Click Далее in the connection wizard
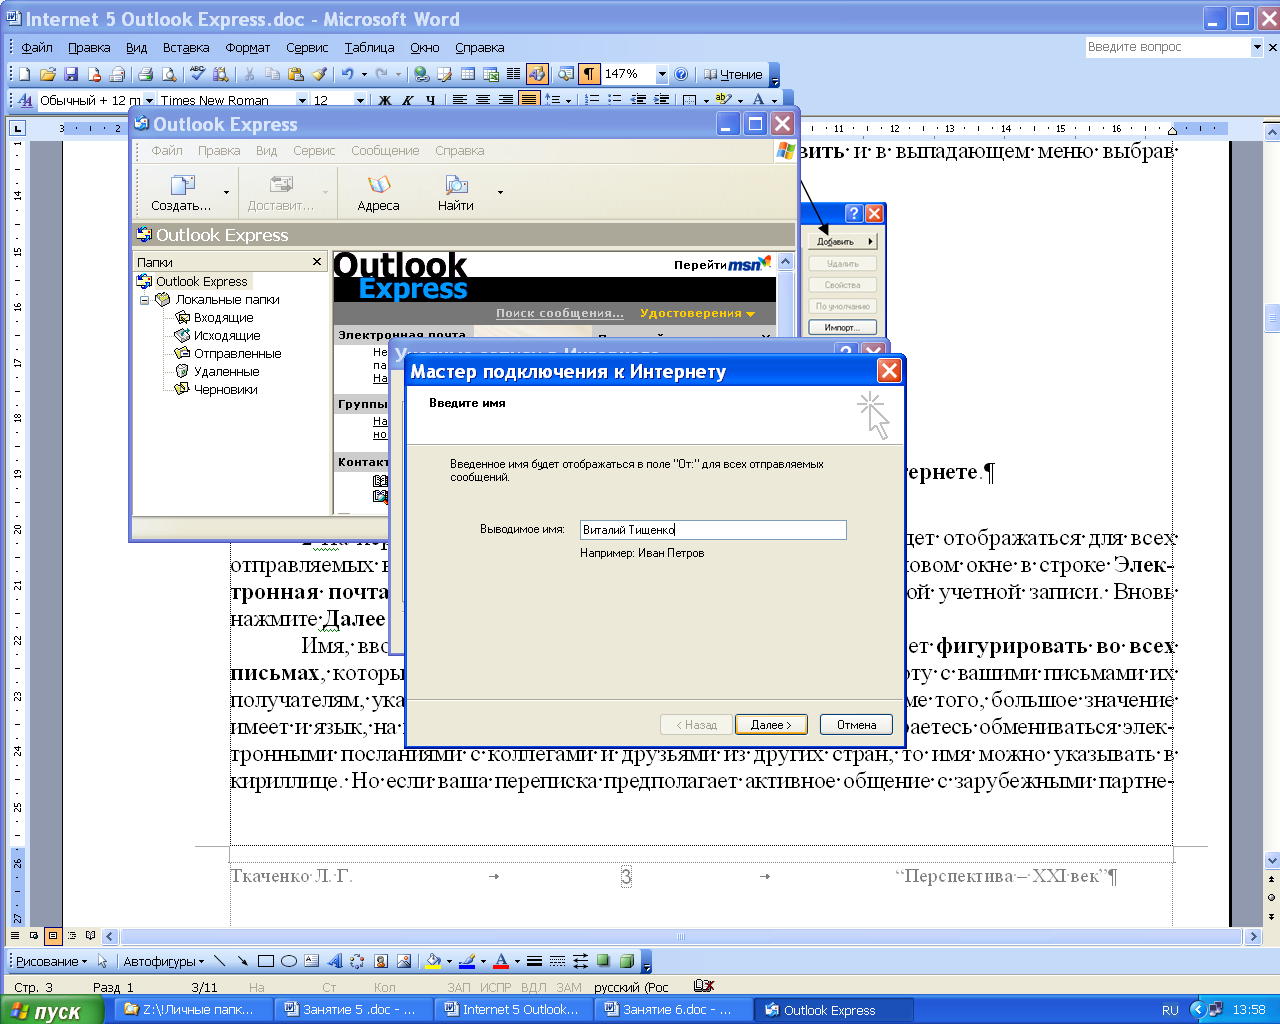The width and height of the screenshot is (1280, 1024). pyautogui.click(x=770, y=725)
